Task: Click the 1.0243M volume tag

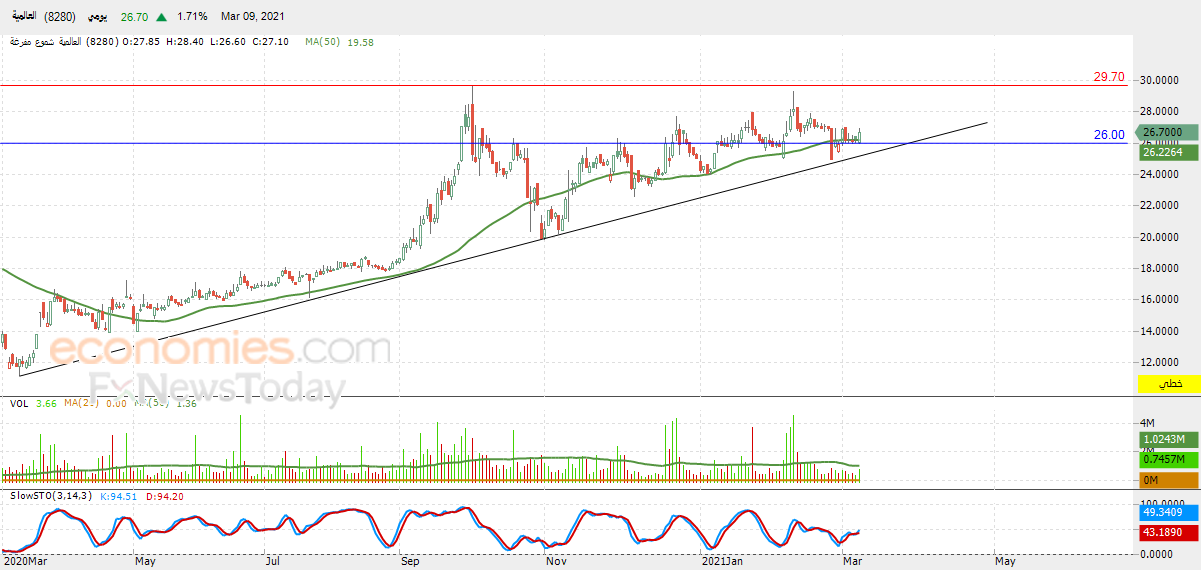Action: [x=1168, y=439]
